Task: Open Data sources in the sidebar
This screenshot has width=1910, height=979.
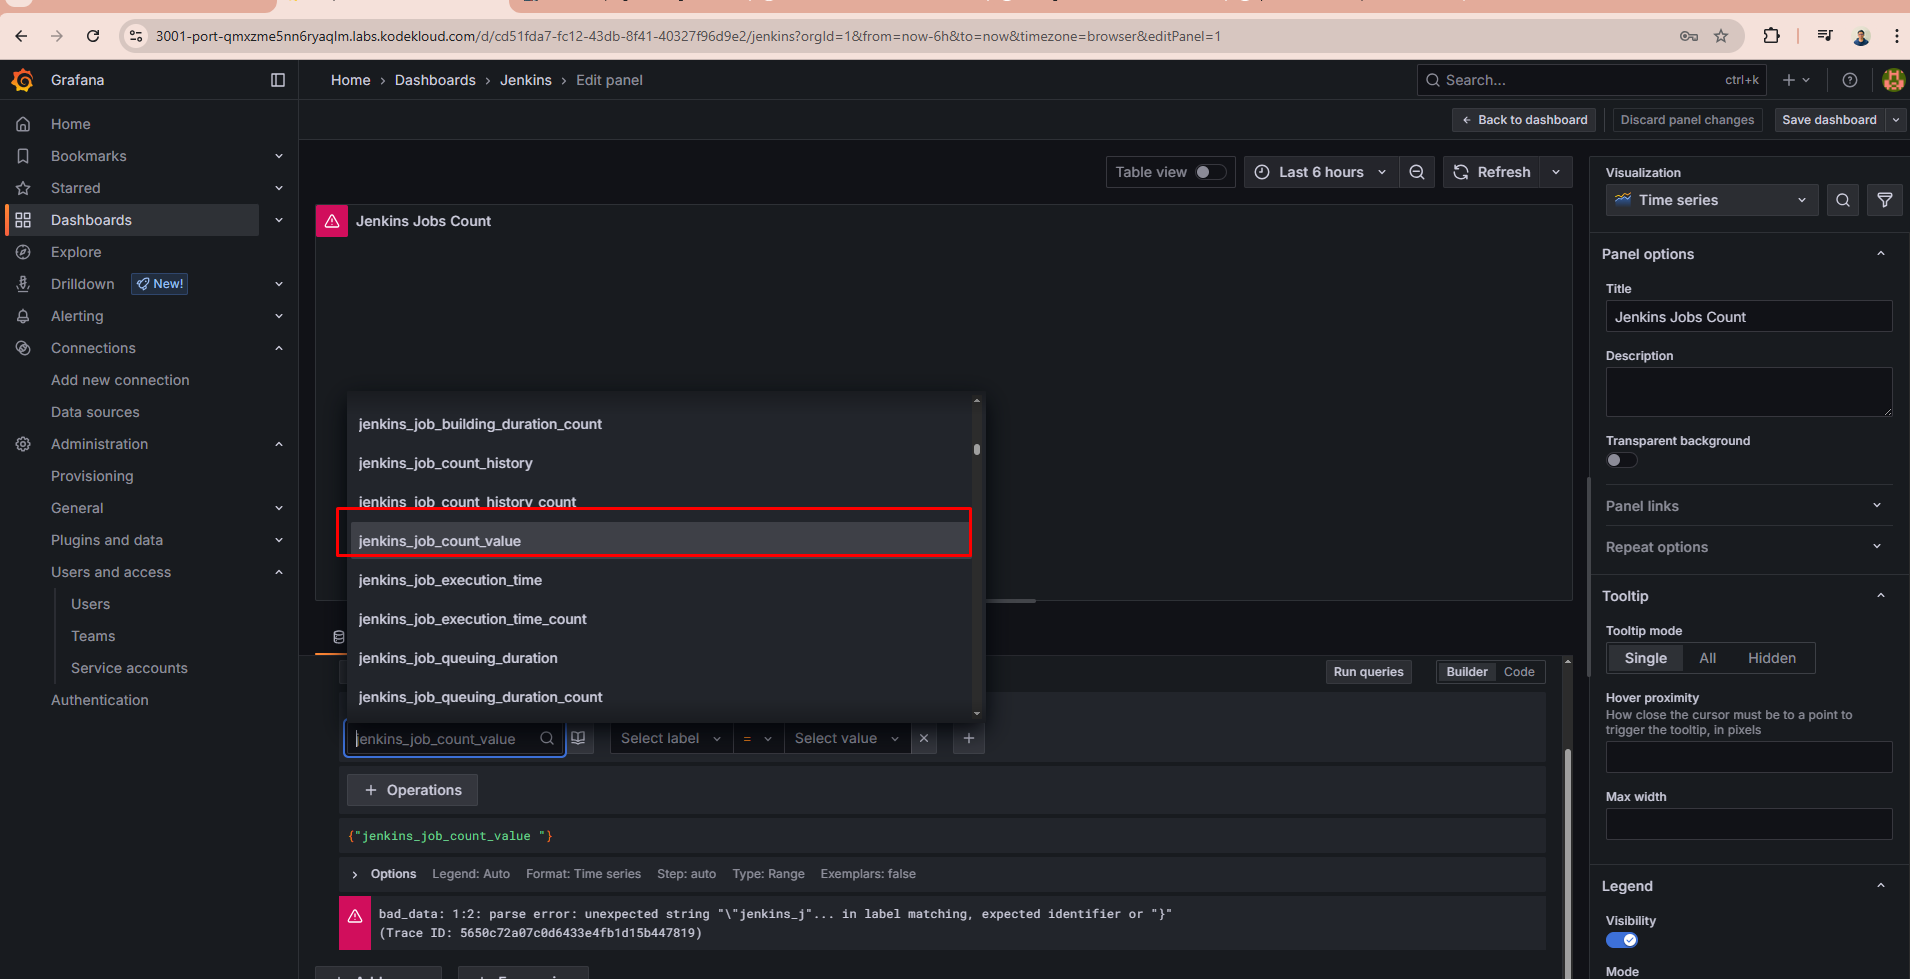Action: pyautogui.click(x=95, y=412)
